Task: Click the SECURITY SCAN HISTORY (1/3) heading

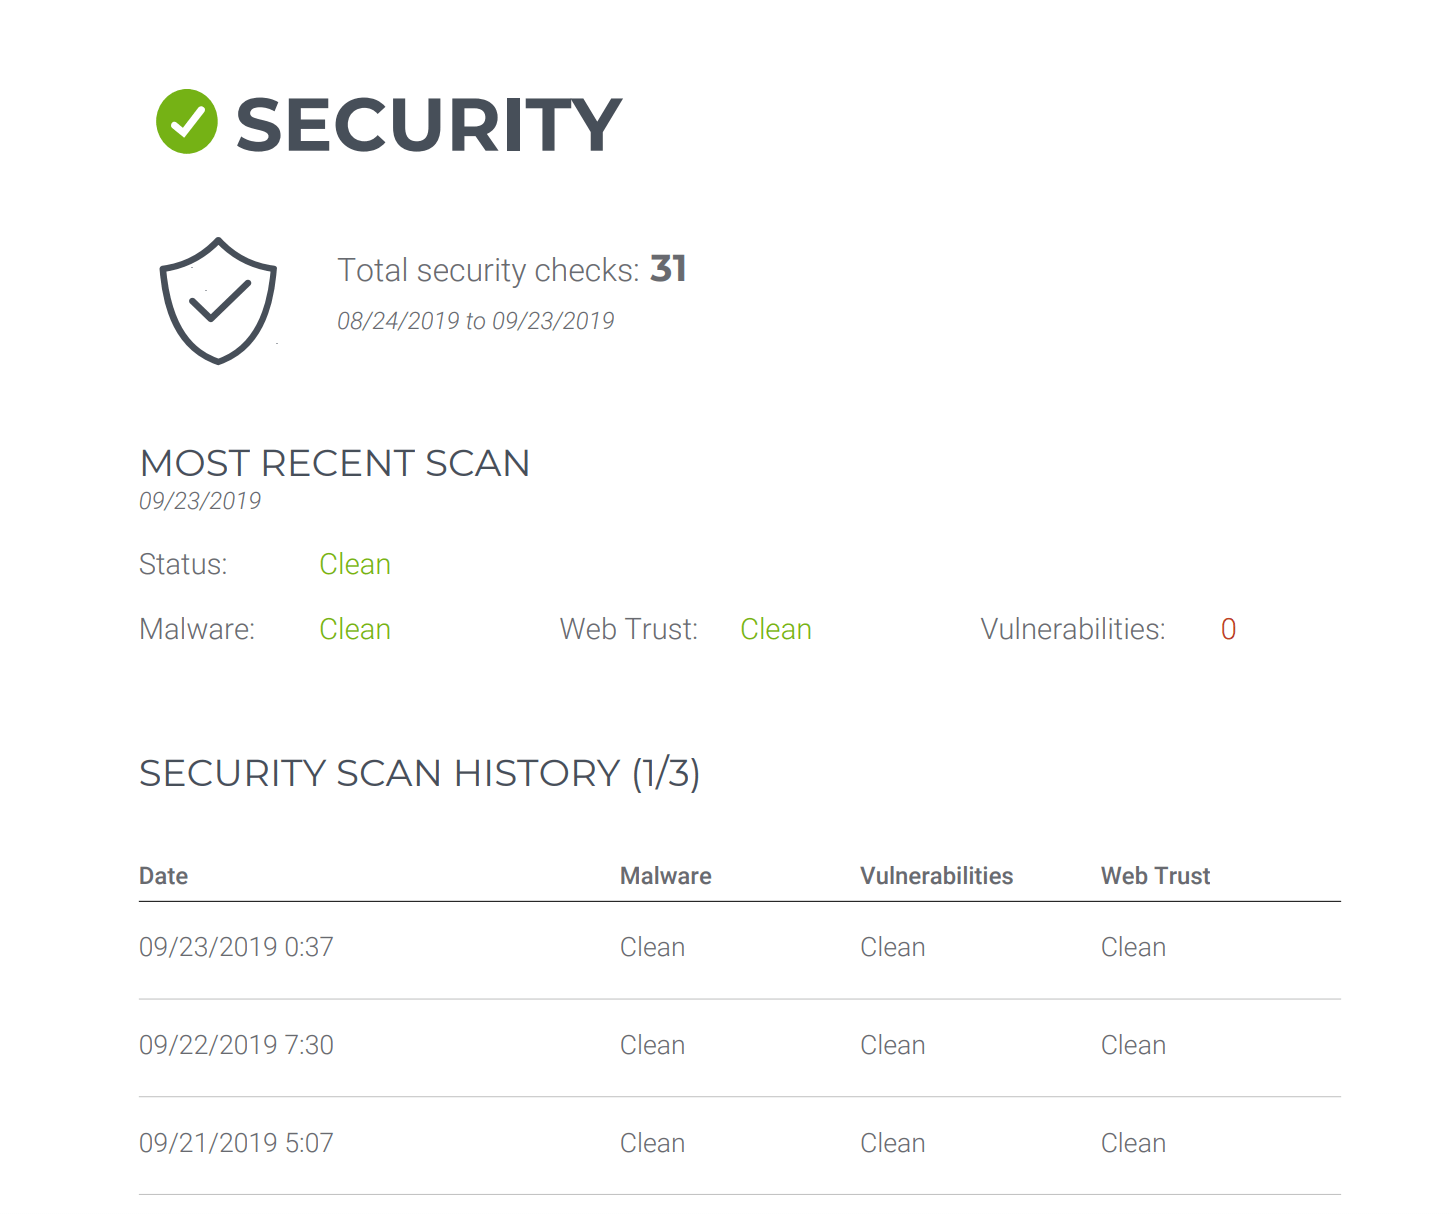Action: pyautogui.click(x=419, y=774)
